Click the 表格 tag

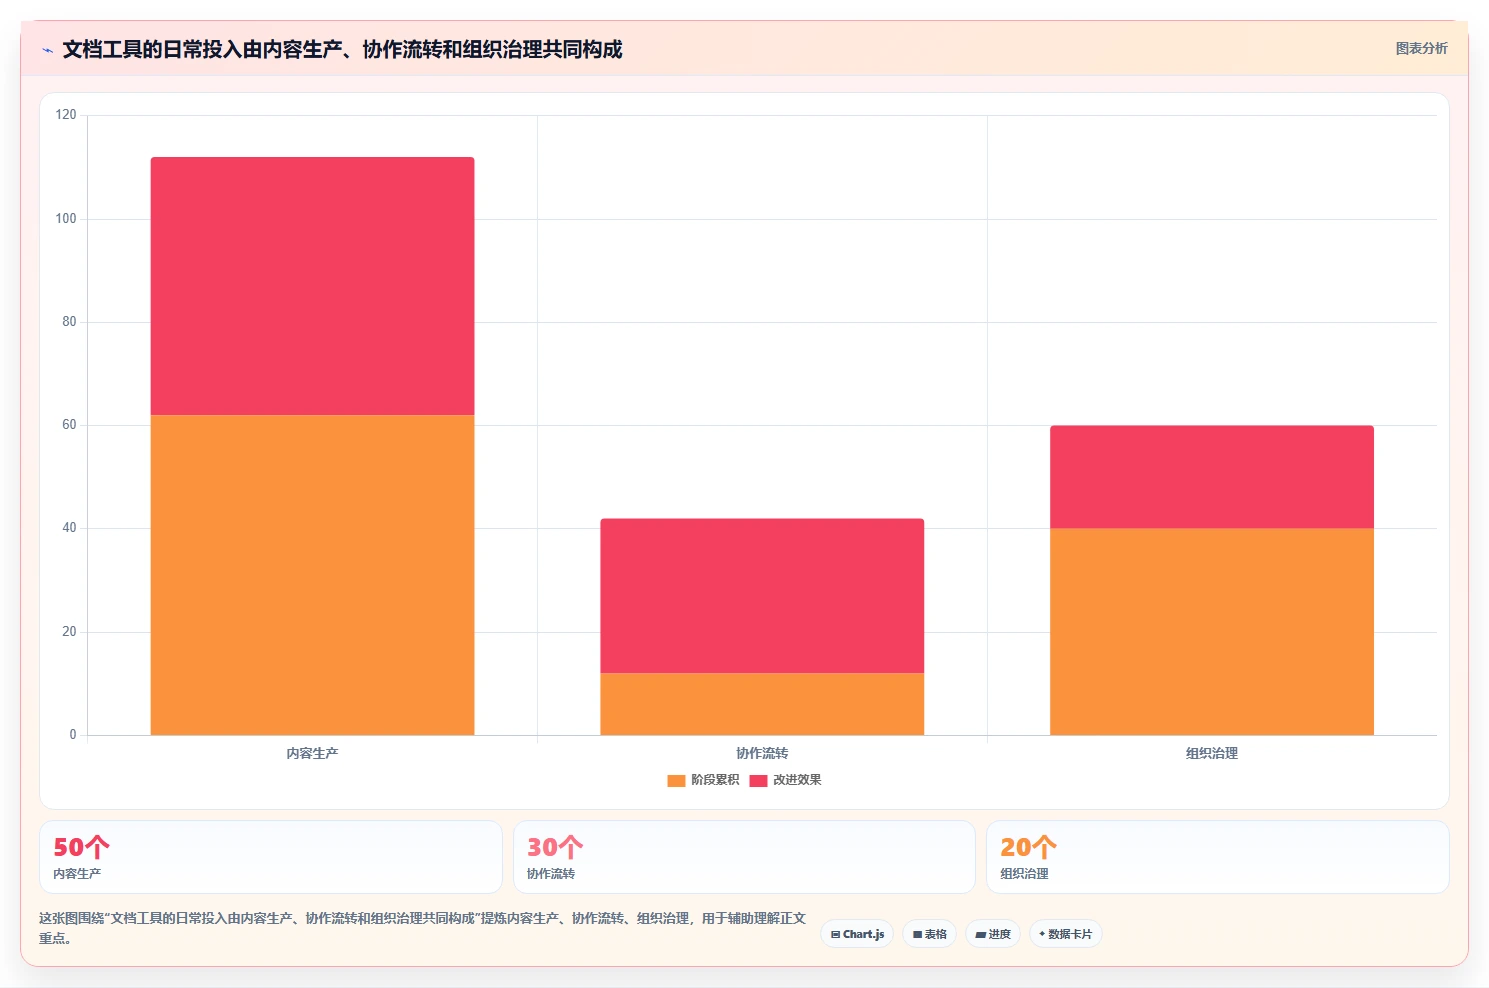930,934
